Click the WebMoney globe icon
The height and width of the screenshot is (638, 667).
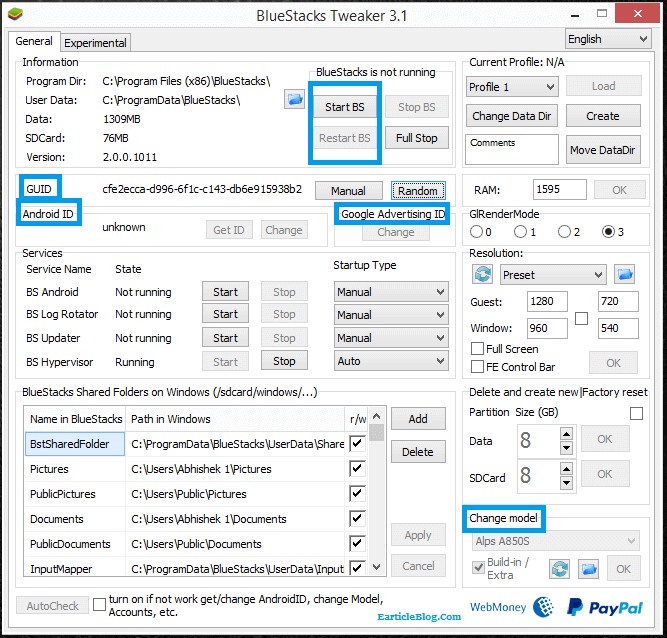(x=545, y=607)
